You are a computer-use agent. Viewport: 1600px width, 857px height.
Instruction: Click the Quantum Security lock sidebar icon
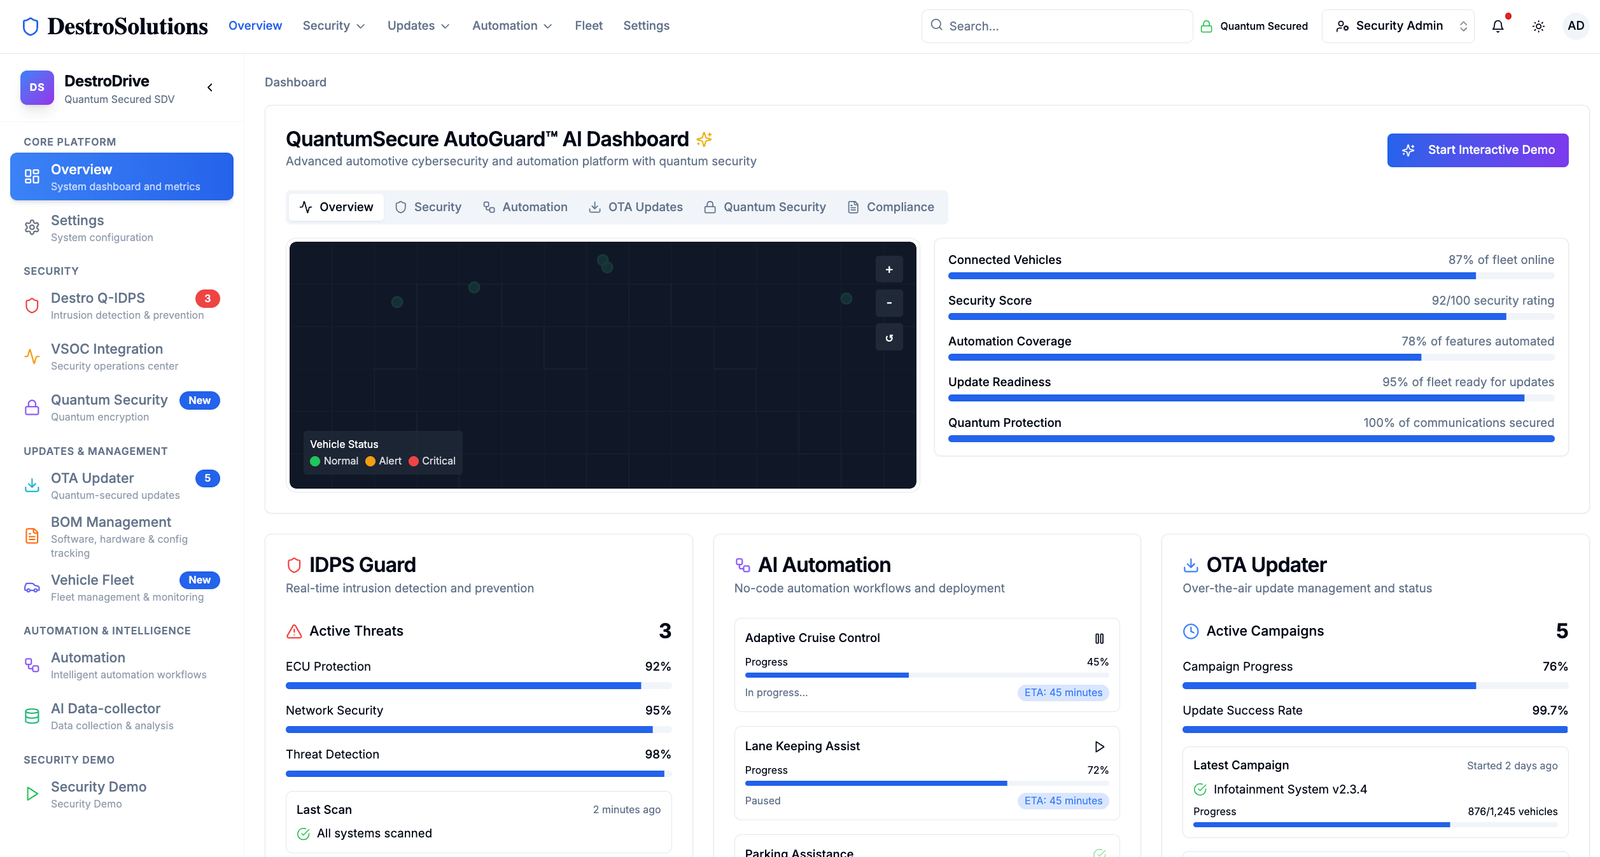coord(32,408)
